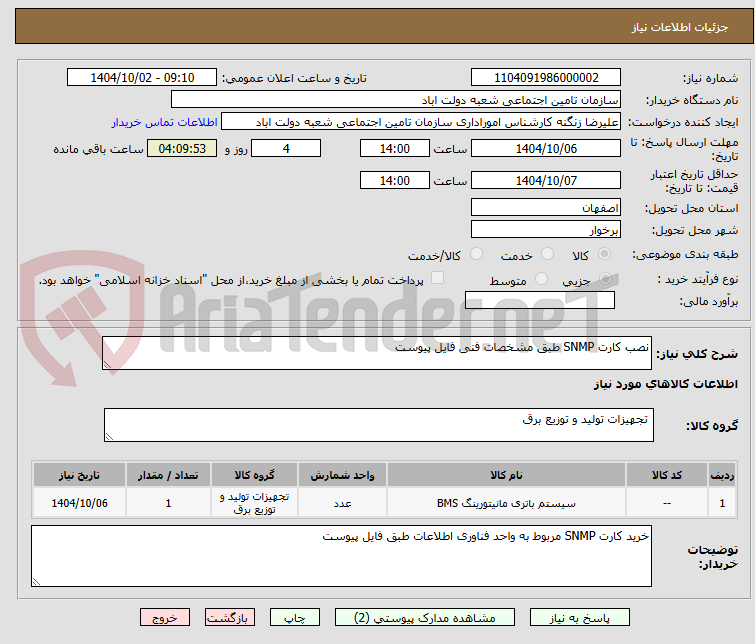Select the خدمت radio button
This screenshot has height=644, width=755.
547,253
